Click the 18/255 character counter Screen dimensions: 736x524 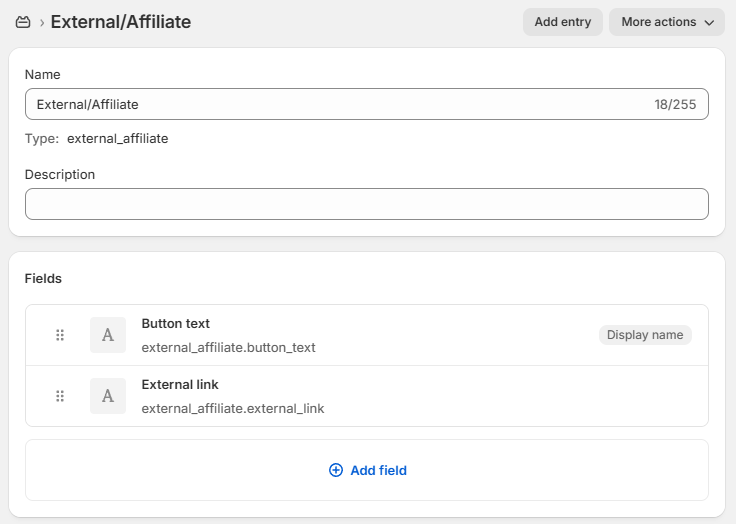pos(675,104)
